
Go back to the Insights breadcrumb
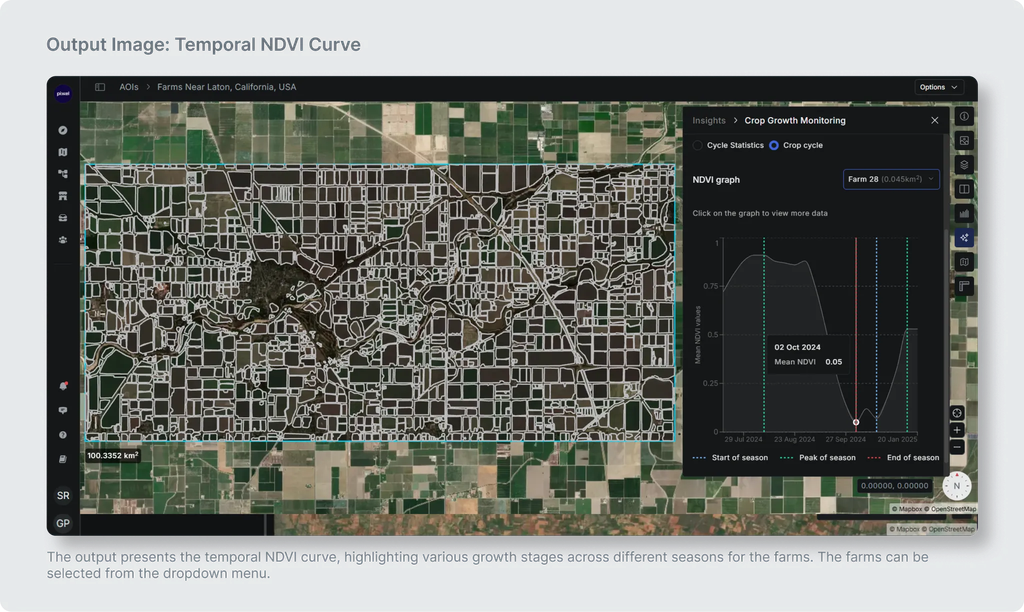click(709, 120)
